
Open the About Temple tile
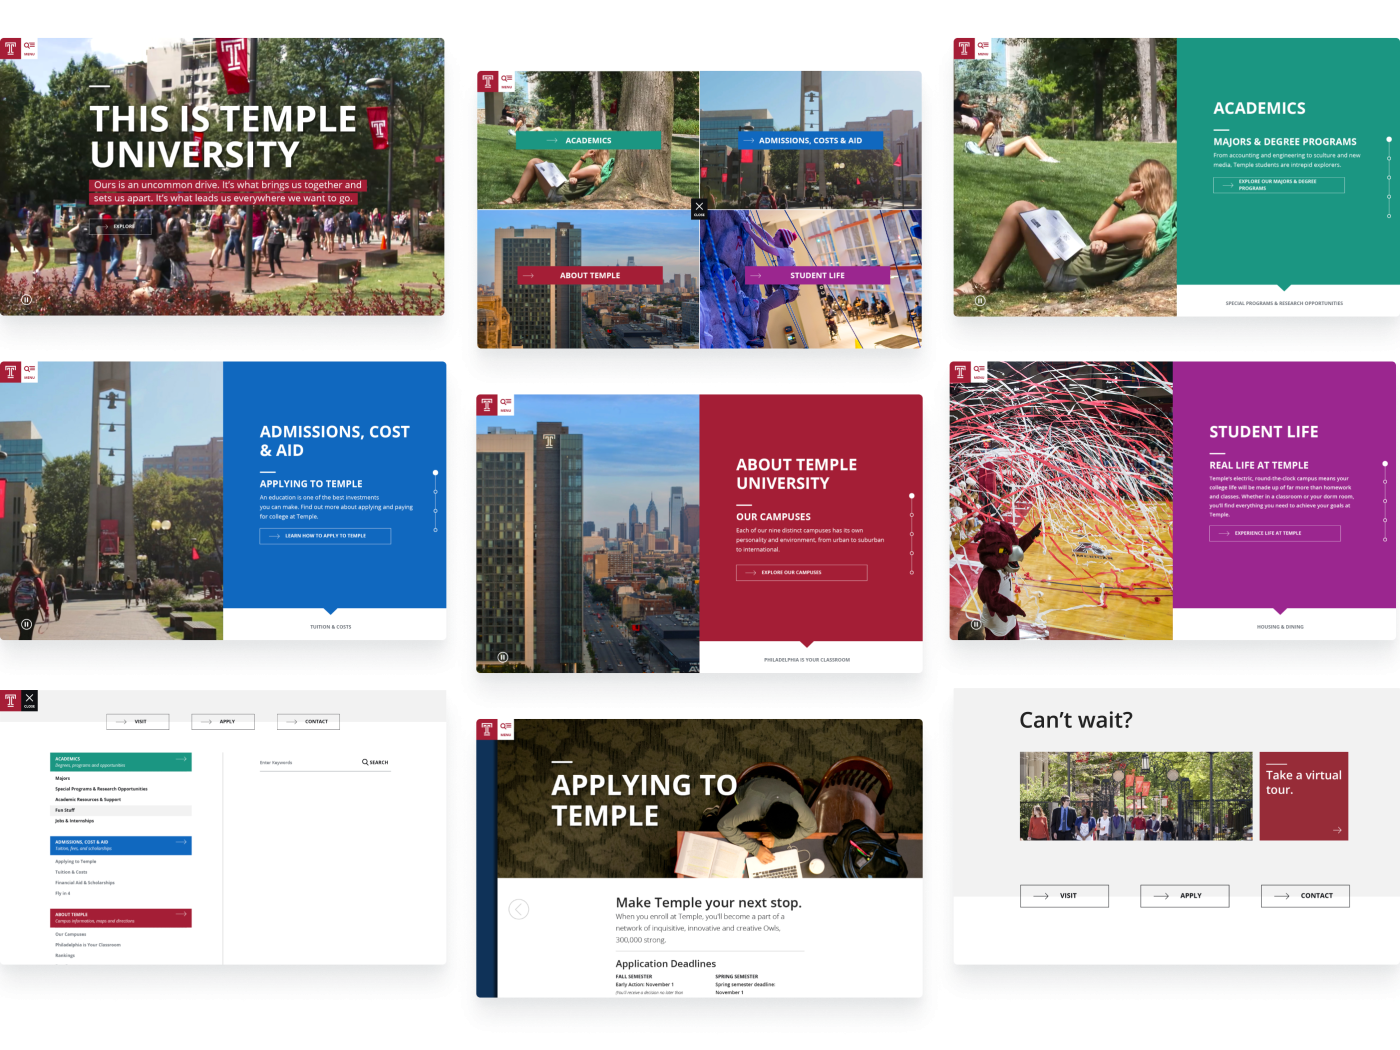point(590,275)
